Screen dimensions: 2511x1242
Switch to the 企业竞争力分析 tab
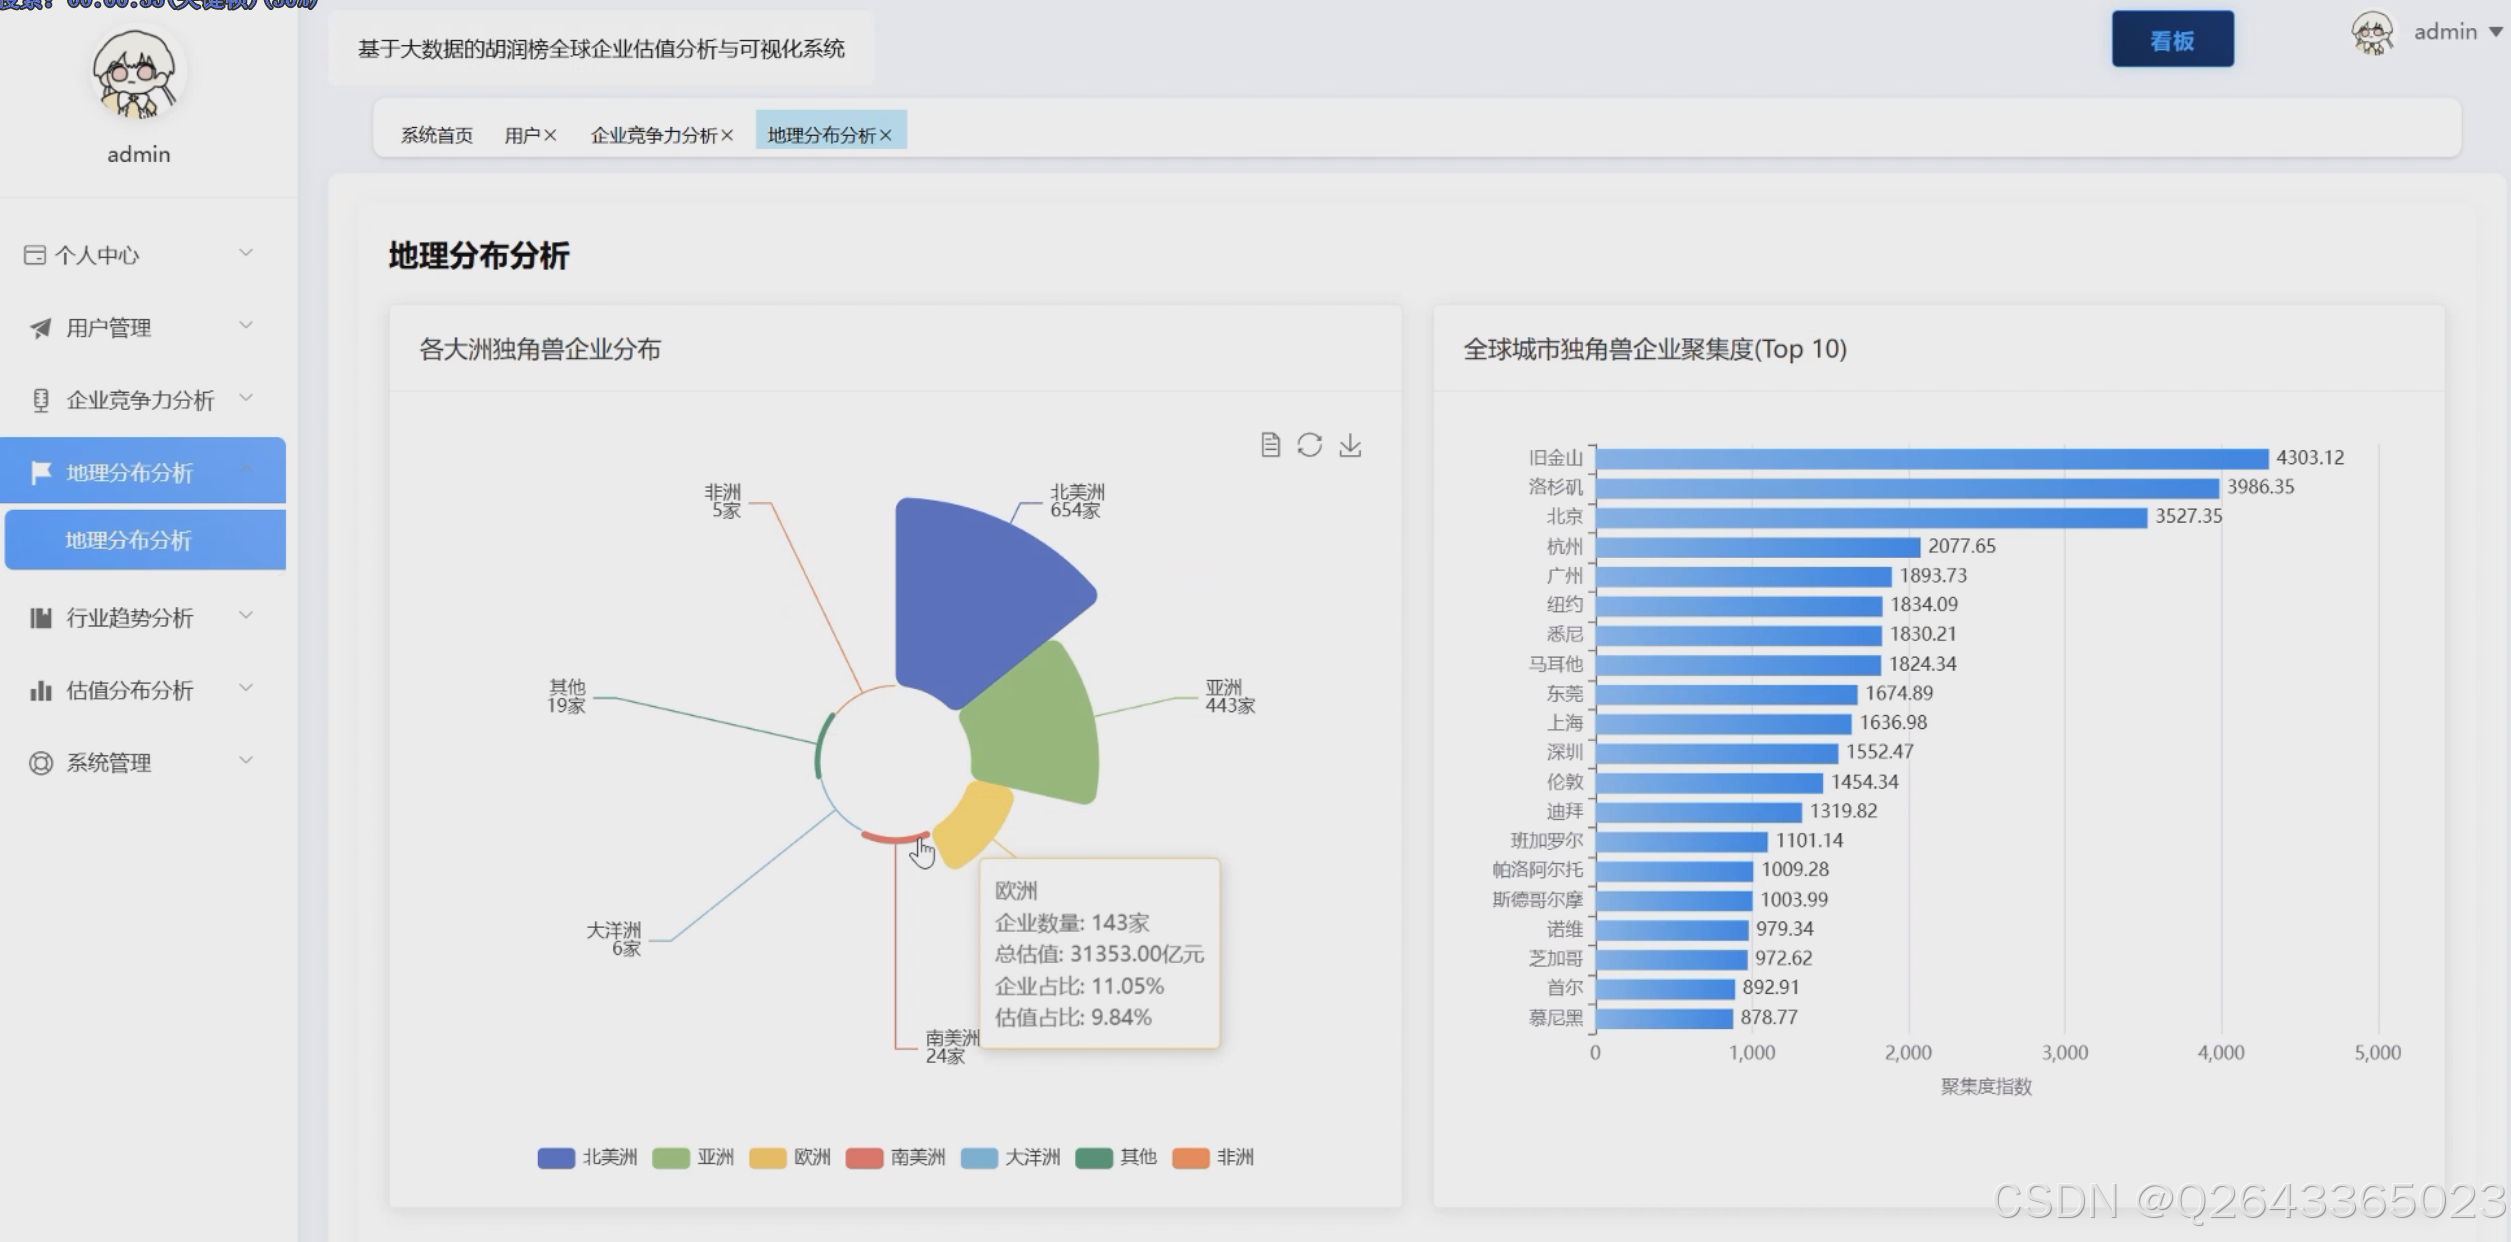653,135
